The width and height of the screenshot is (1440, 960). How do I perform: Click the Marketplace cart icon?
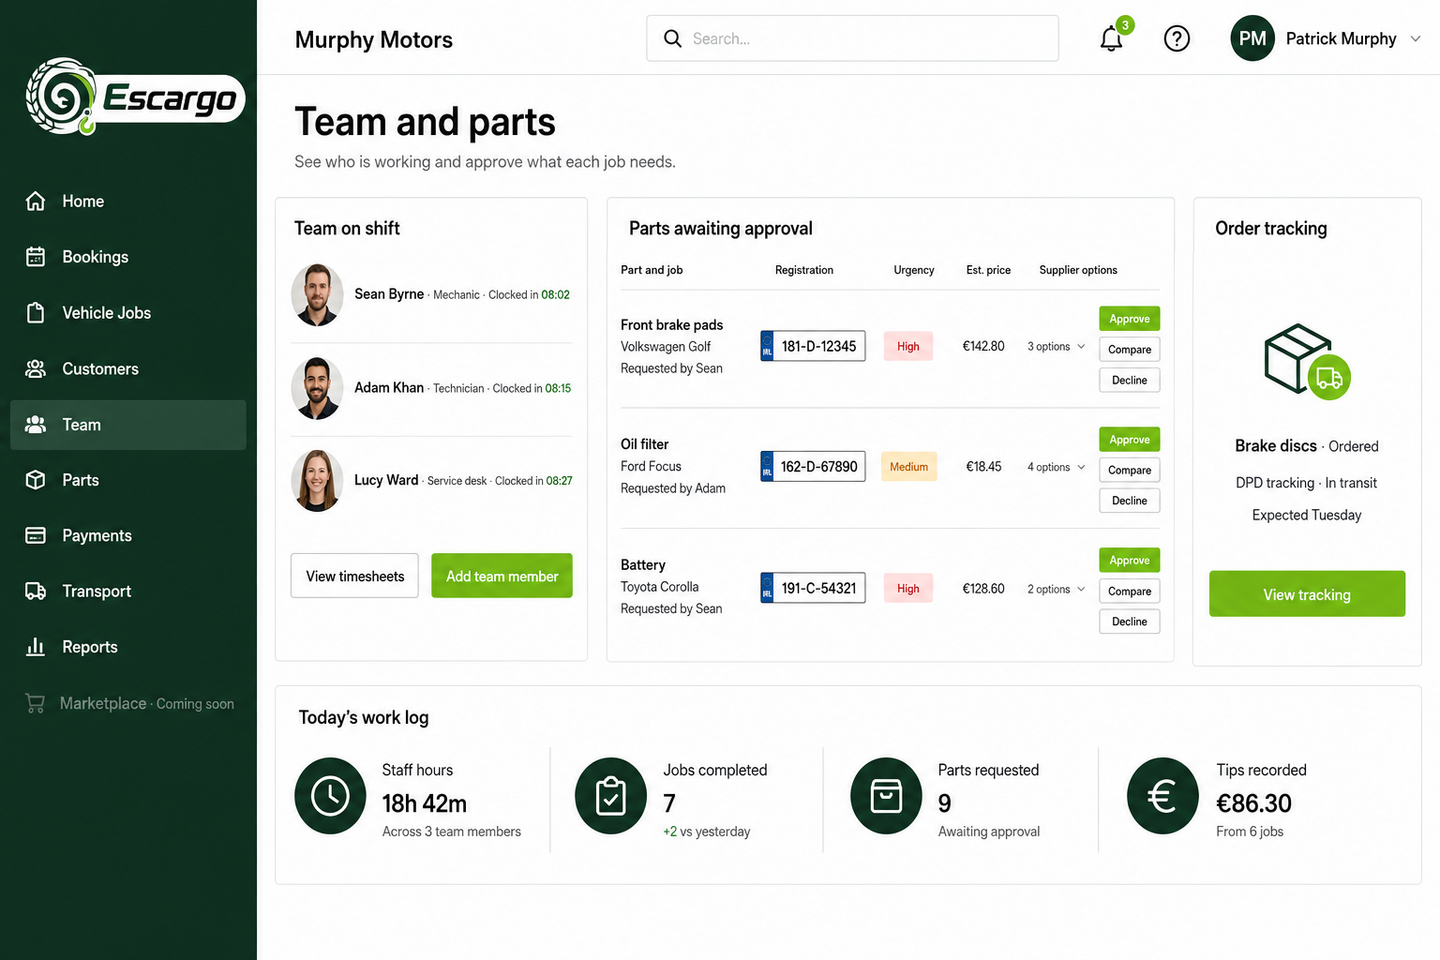[35, 703]
